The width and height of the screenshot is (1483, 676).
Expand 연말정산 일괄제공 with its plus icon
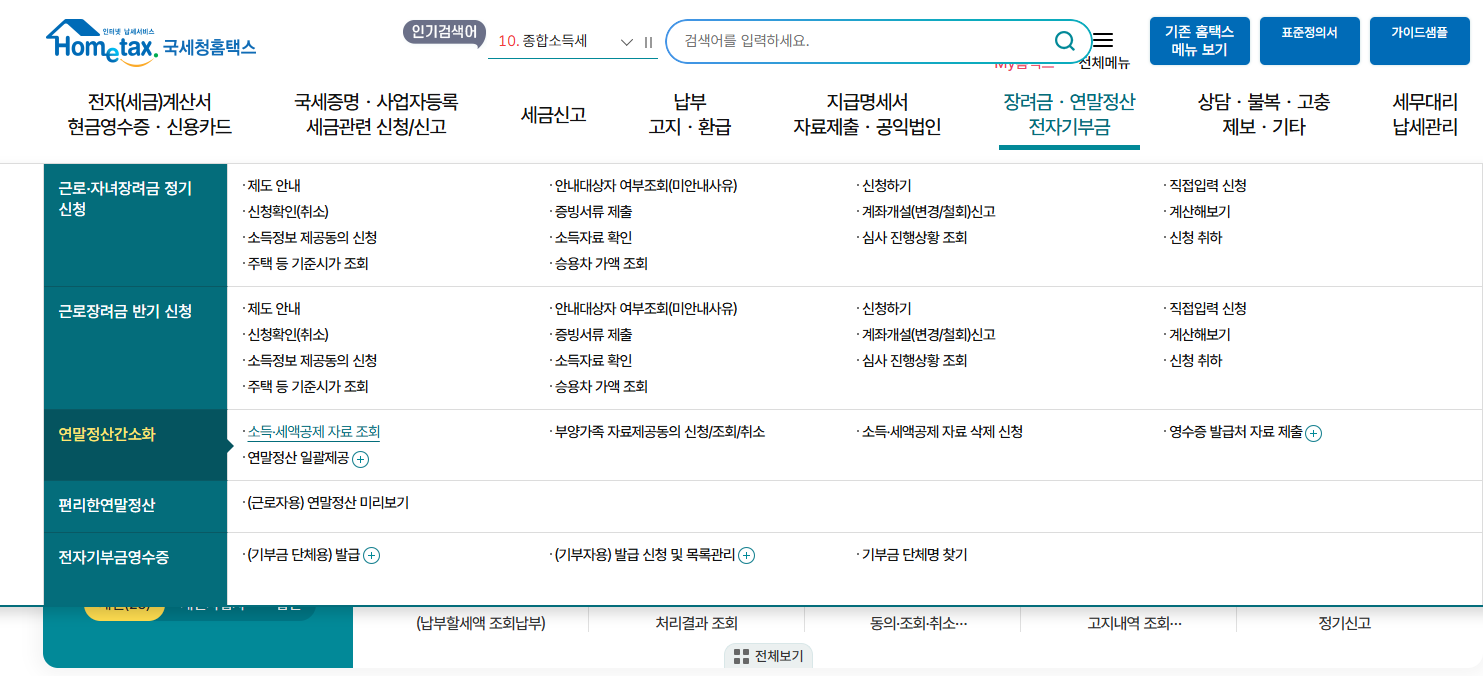tap(360, 460)
